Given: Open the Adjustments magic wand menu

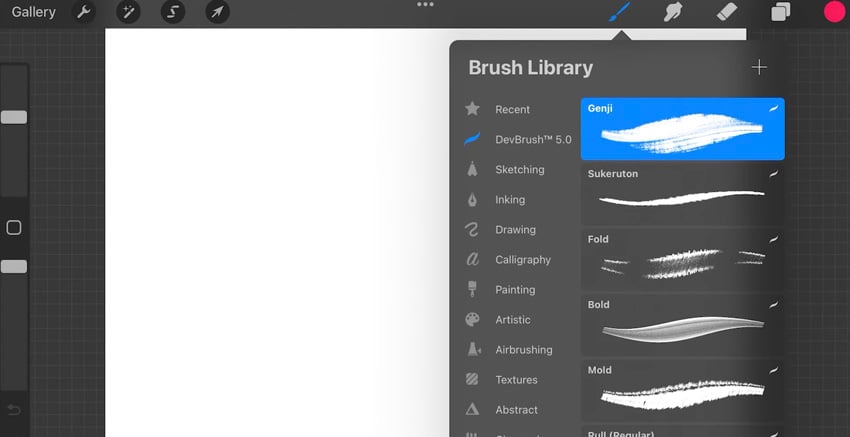Looking at the screenshot, I should (128, 12).
